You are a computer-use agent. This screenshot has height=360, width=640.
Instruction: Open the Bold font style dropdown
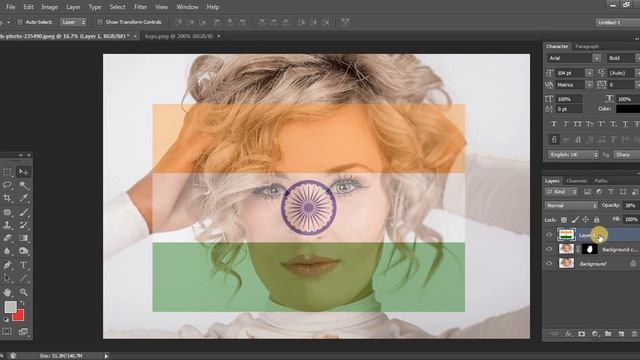point(638,58)
